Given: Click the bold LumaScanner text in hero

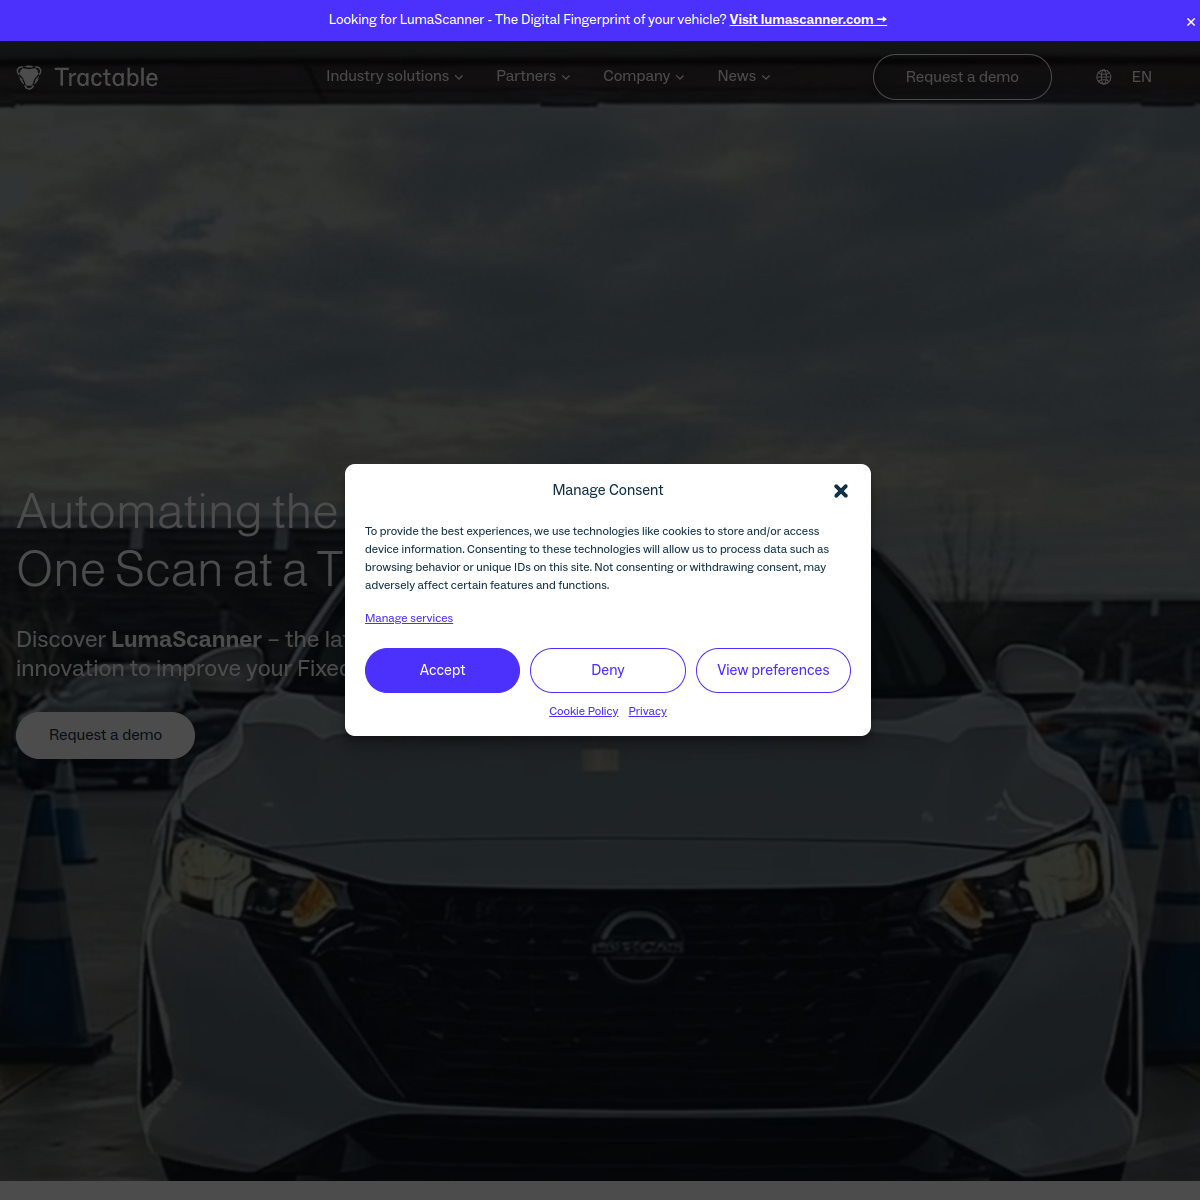Looking at the screenshot, I should [x=186, y=639].
